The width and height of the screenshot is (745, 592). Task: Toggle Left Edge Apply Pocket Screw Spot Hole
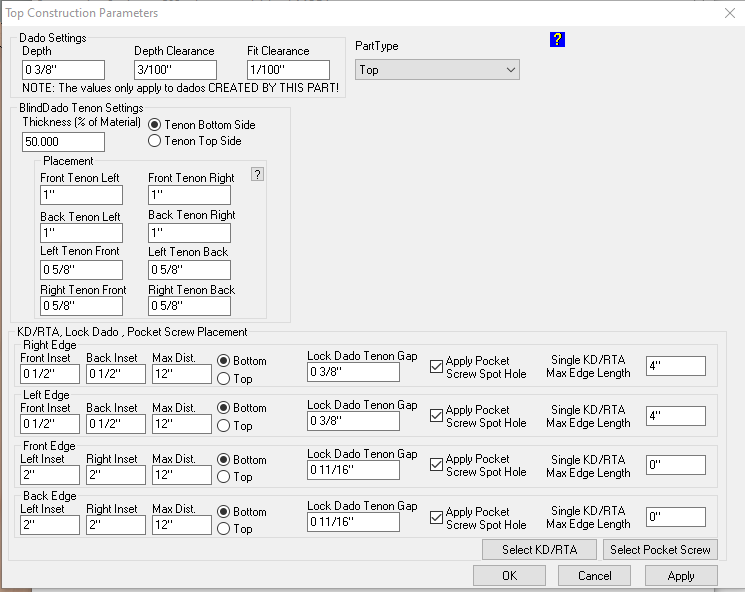point(436,415)
